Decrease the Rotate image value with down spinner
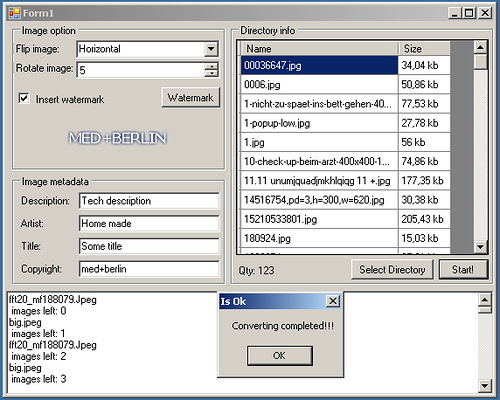This screenshot has width=500, height=400. 211,73
